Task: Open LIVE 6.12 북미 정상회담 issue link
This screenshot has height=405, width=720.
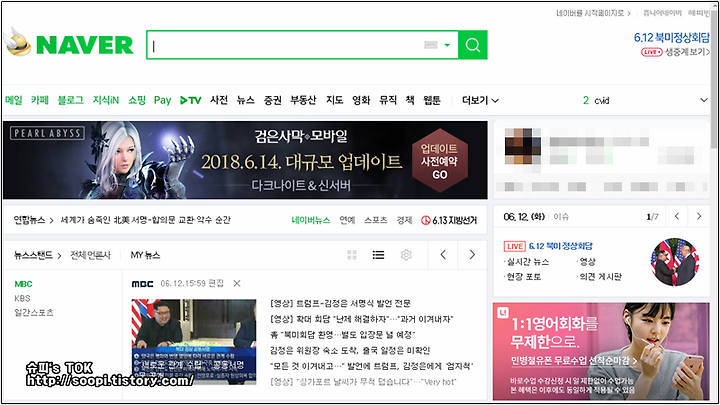Action: (548, 246)
